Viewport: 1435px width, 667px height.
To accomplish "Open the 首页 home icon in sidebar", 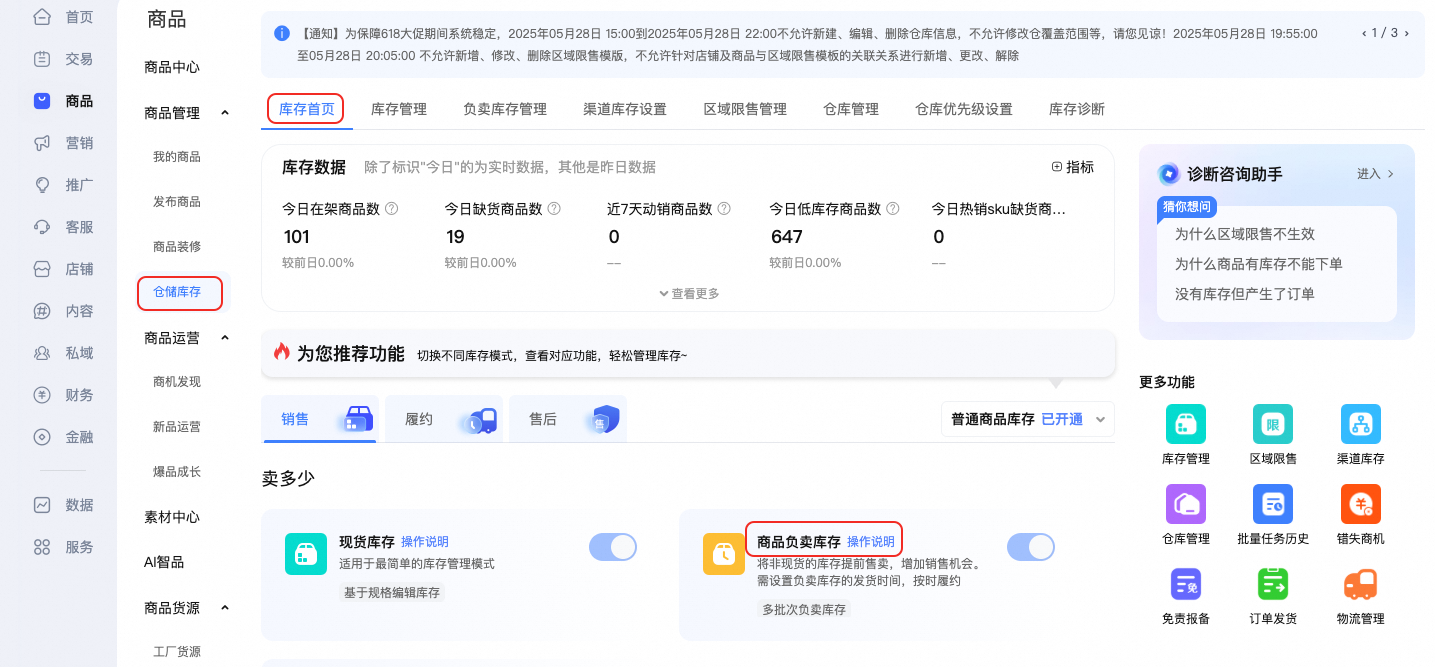I will click(x=42, y=17).
